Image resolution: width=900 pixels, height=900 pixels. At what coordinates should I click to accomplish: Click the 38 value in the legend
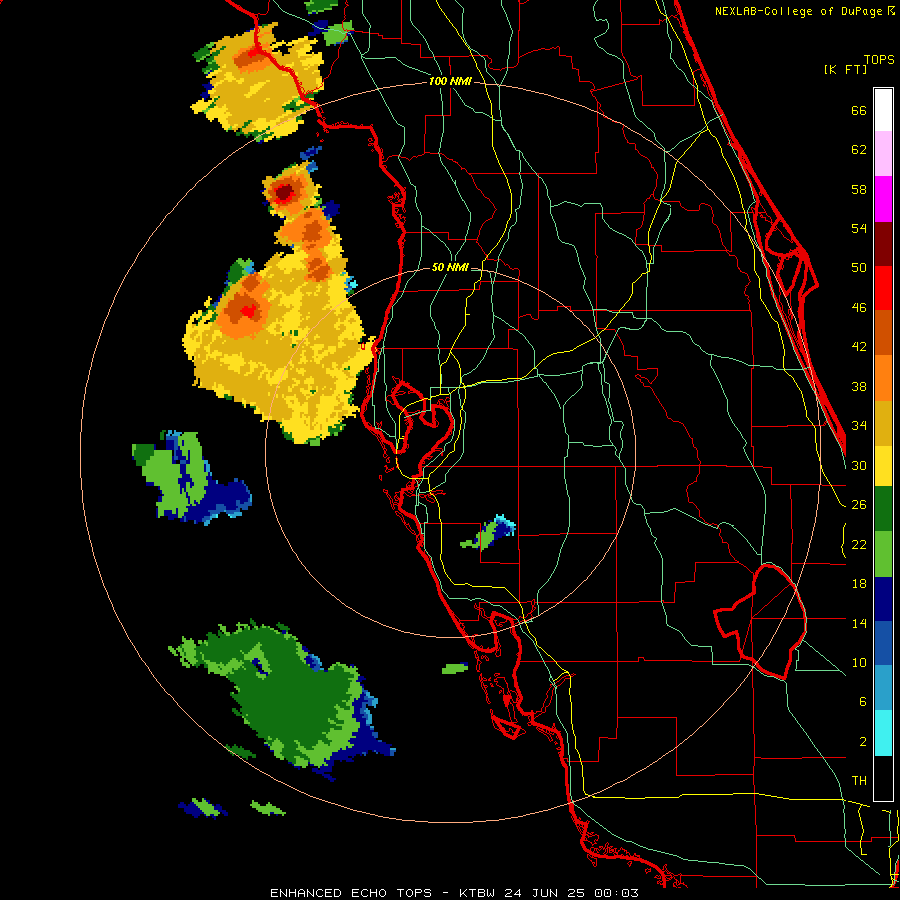(859, 386)
